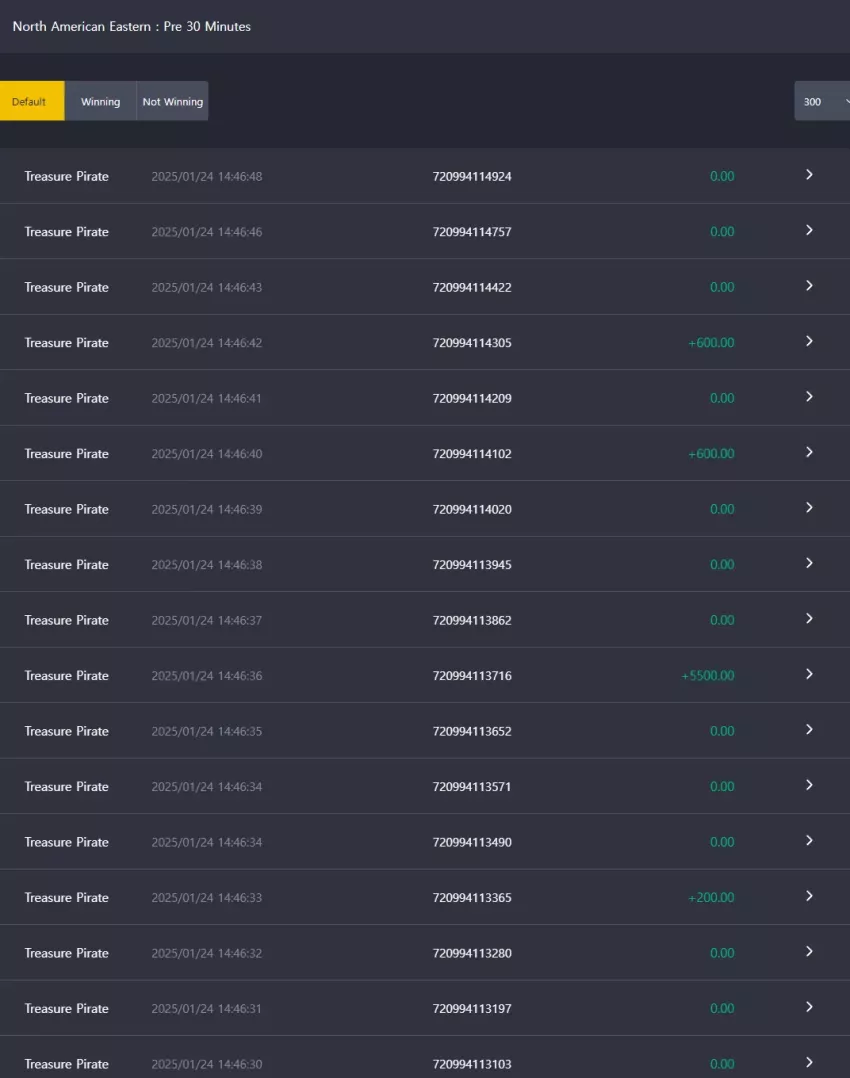Open arrow for the +5500.00 win row

point(809,674)
